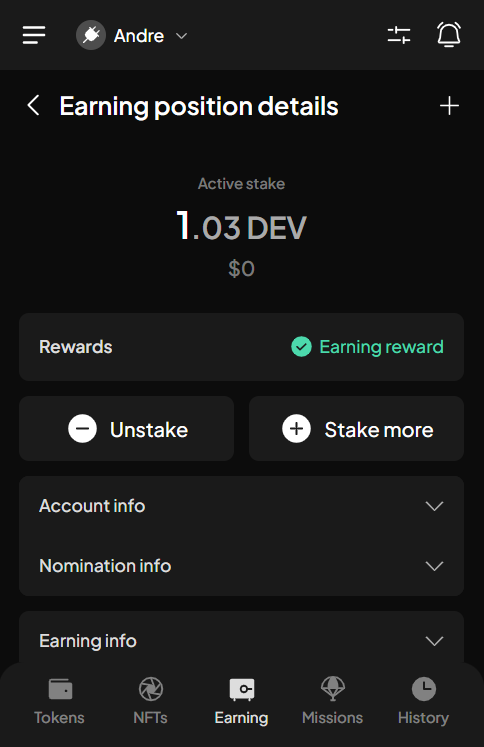
Task: Expand the Earning info section
Action: pyautogui.click(x=242, y=641)
